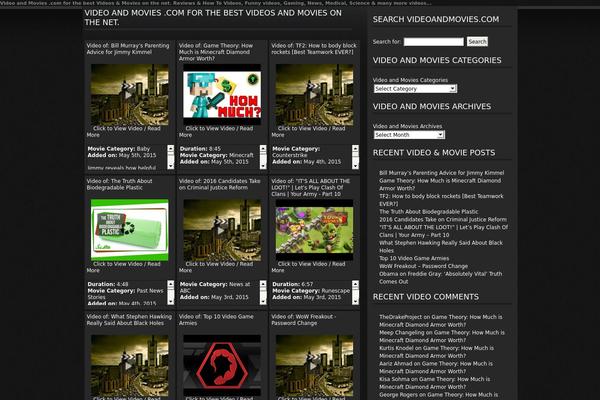
Task: Open TheDrakeProject's comment link
Action: 440,321
